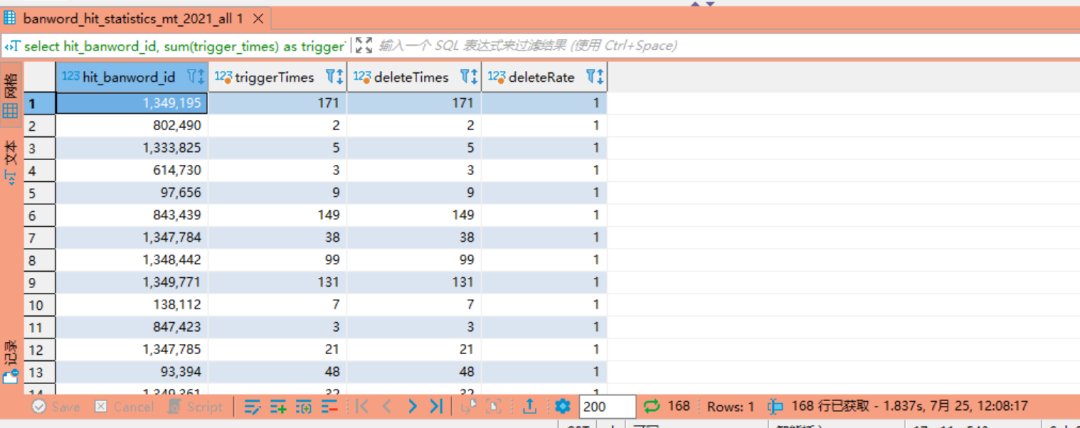
Task: Click the SQL query text in the filter bar
Action: click(183, 46)
